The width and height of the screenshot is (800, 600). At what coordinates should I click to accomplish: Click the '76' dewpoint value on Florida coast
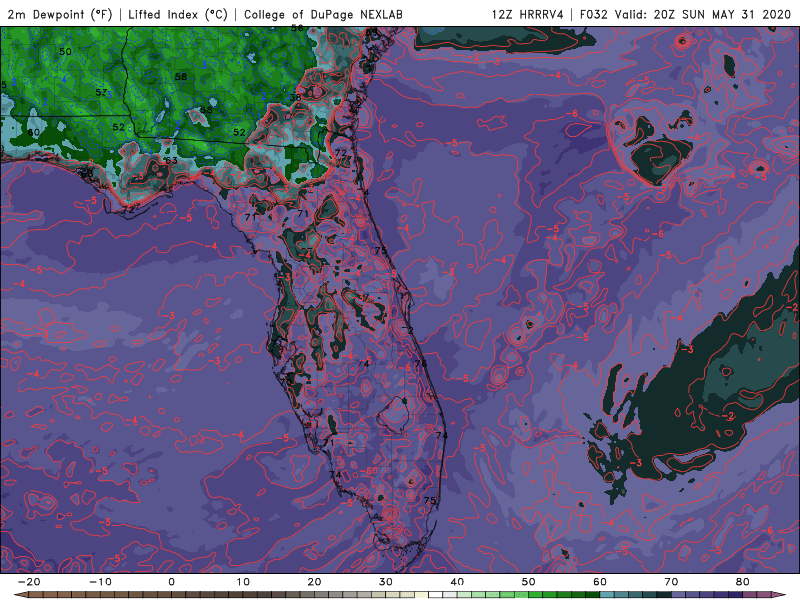tap(420, 364)
